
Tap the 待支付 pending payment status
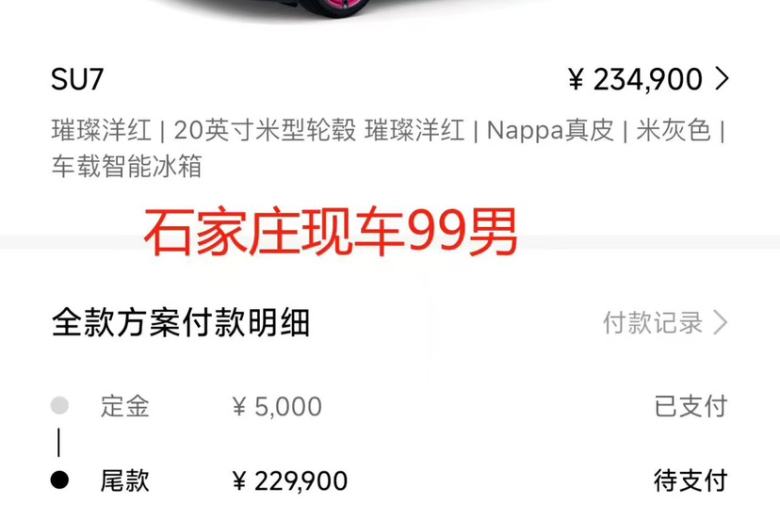coord(691,481)
